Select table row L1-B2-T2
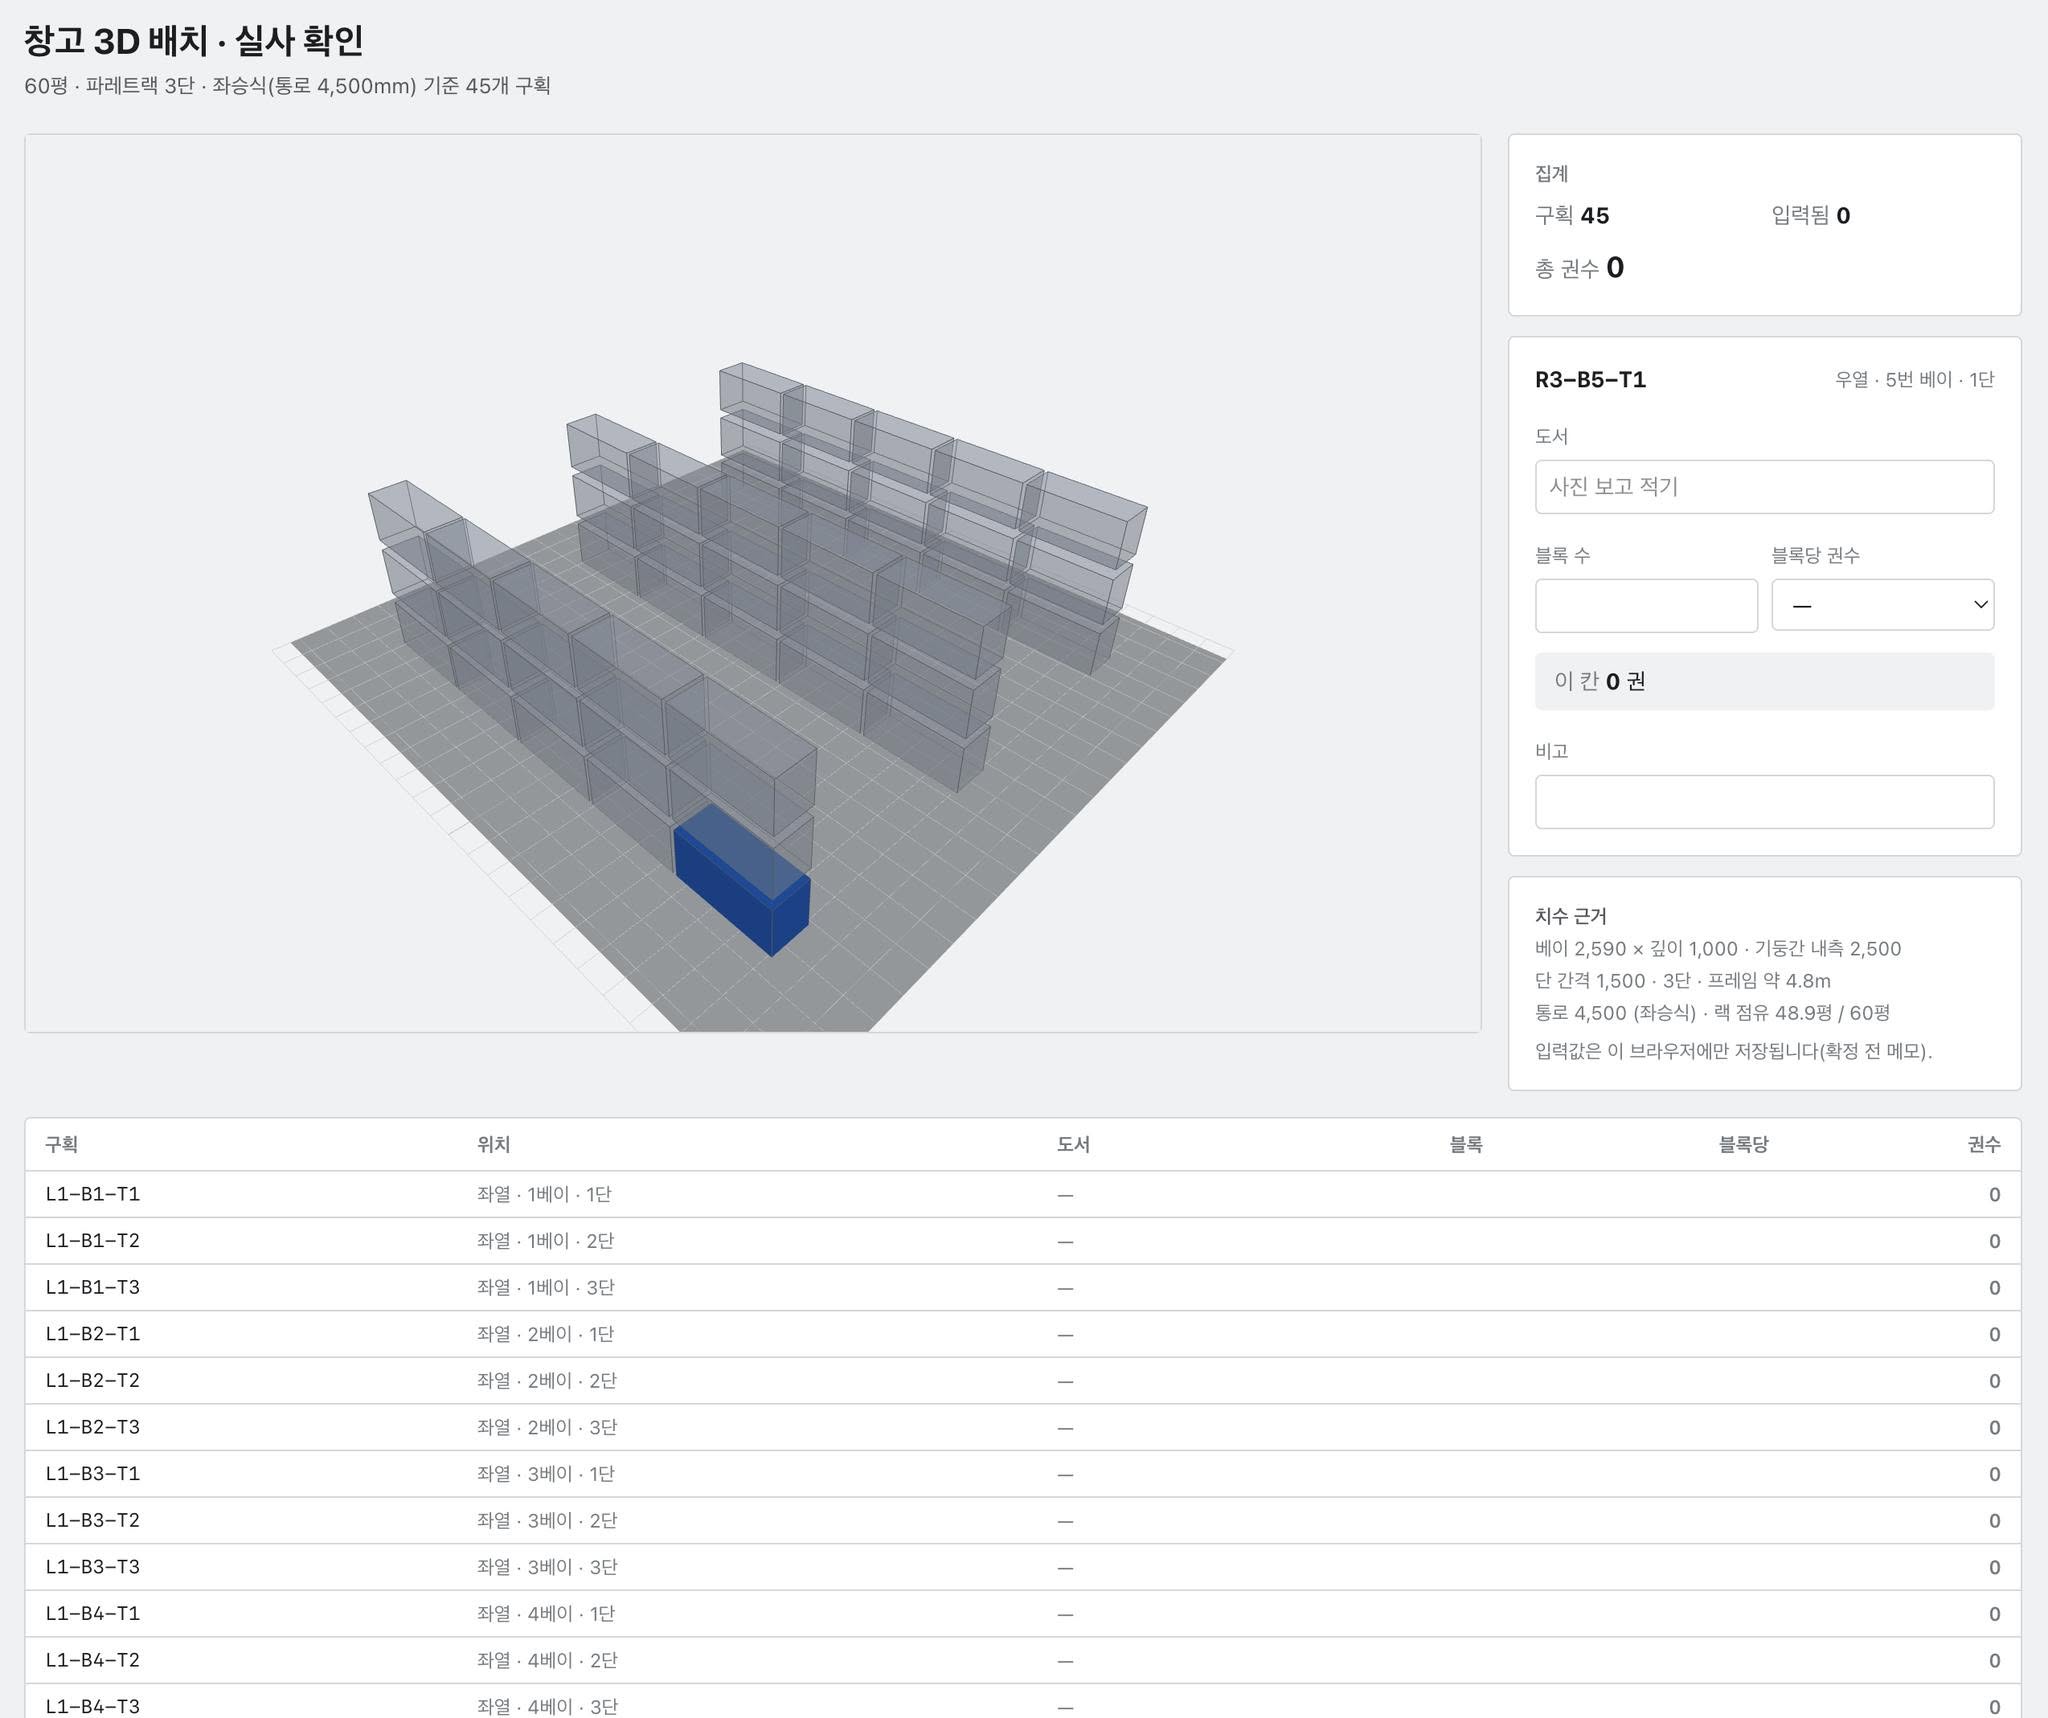 coord(1022,1381)
